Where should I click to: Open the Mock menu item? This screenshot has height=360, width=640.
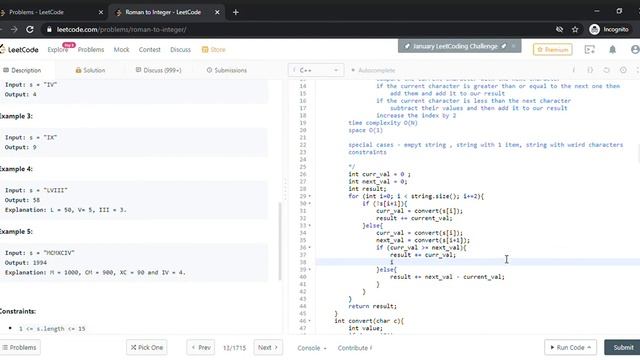[121, 49]
